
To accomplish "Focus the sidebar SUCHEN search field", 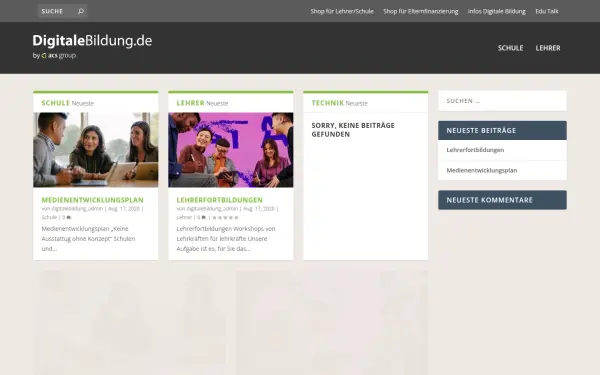I will pyautogui.click(x=502, y=101).
